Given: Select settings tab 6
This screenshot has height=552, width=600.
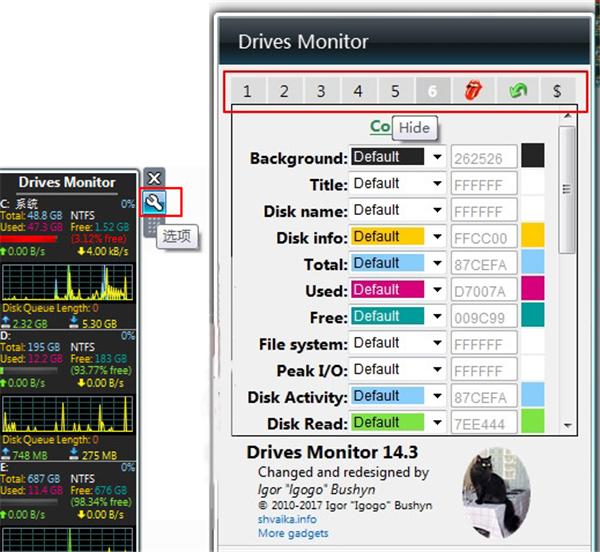Looking at the screenshot, I should (x=432, y=91).
